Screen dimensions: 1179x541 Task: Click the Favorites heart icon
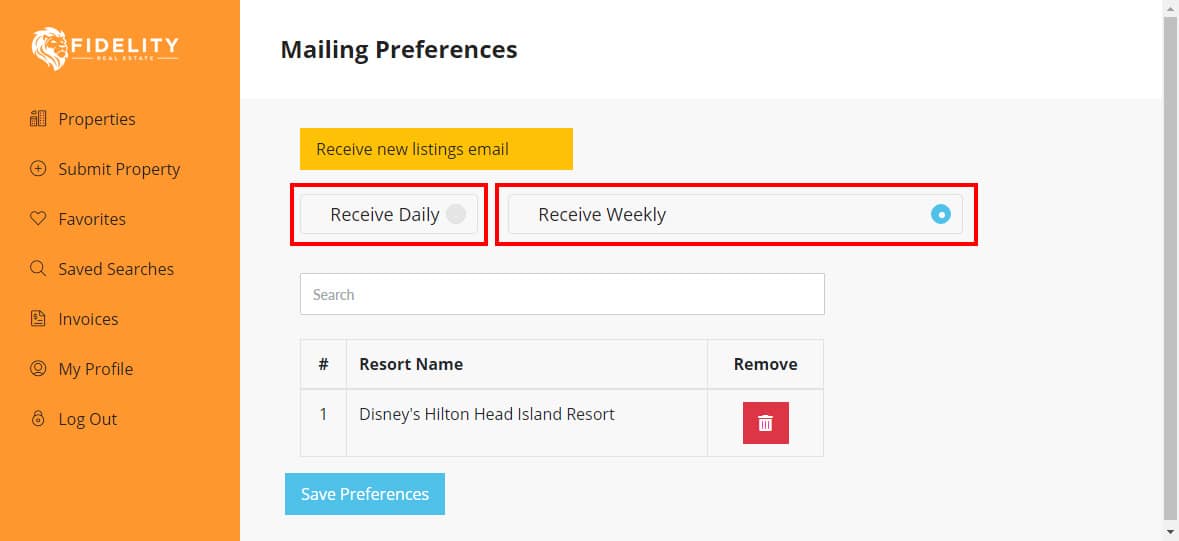click(x=38, y=219)
